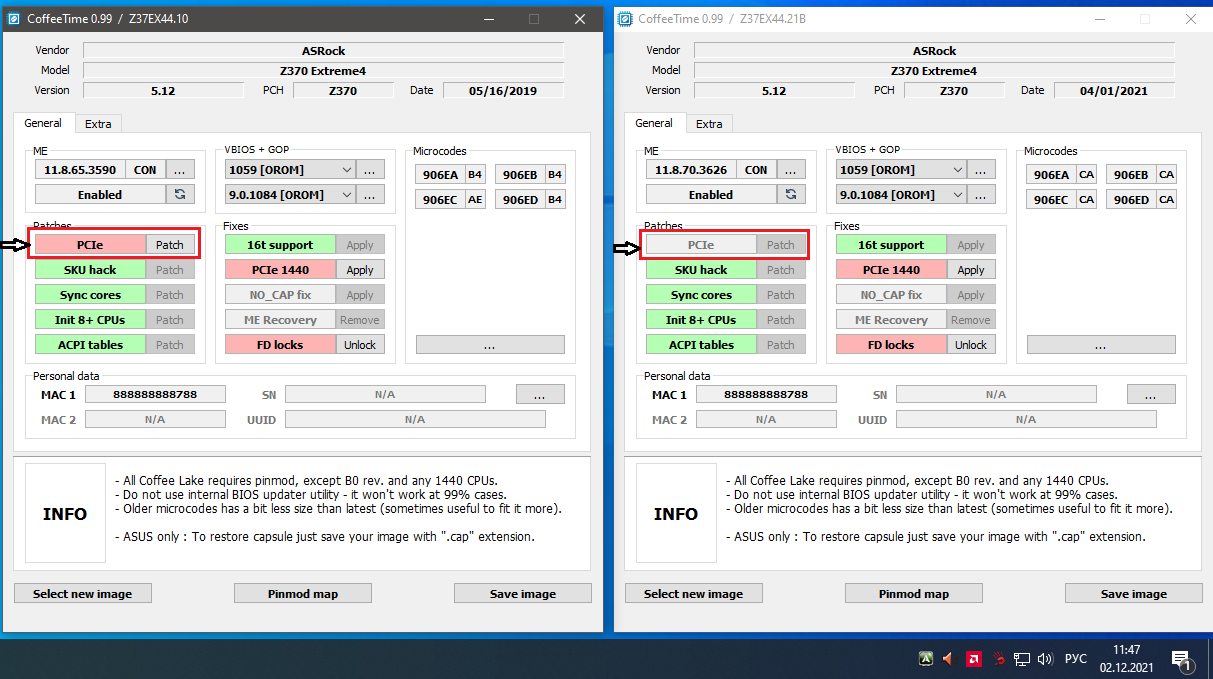Open the red handprint tray icon

pos(998,659)
